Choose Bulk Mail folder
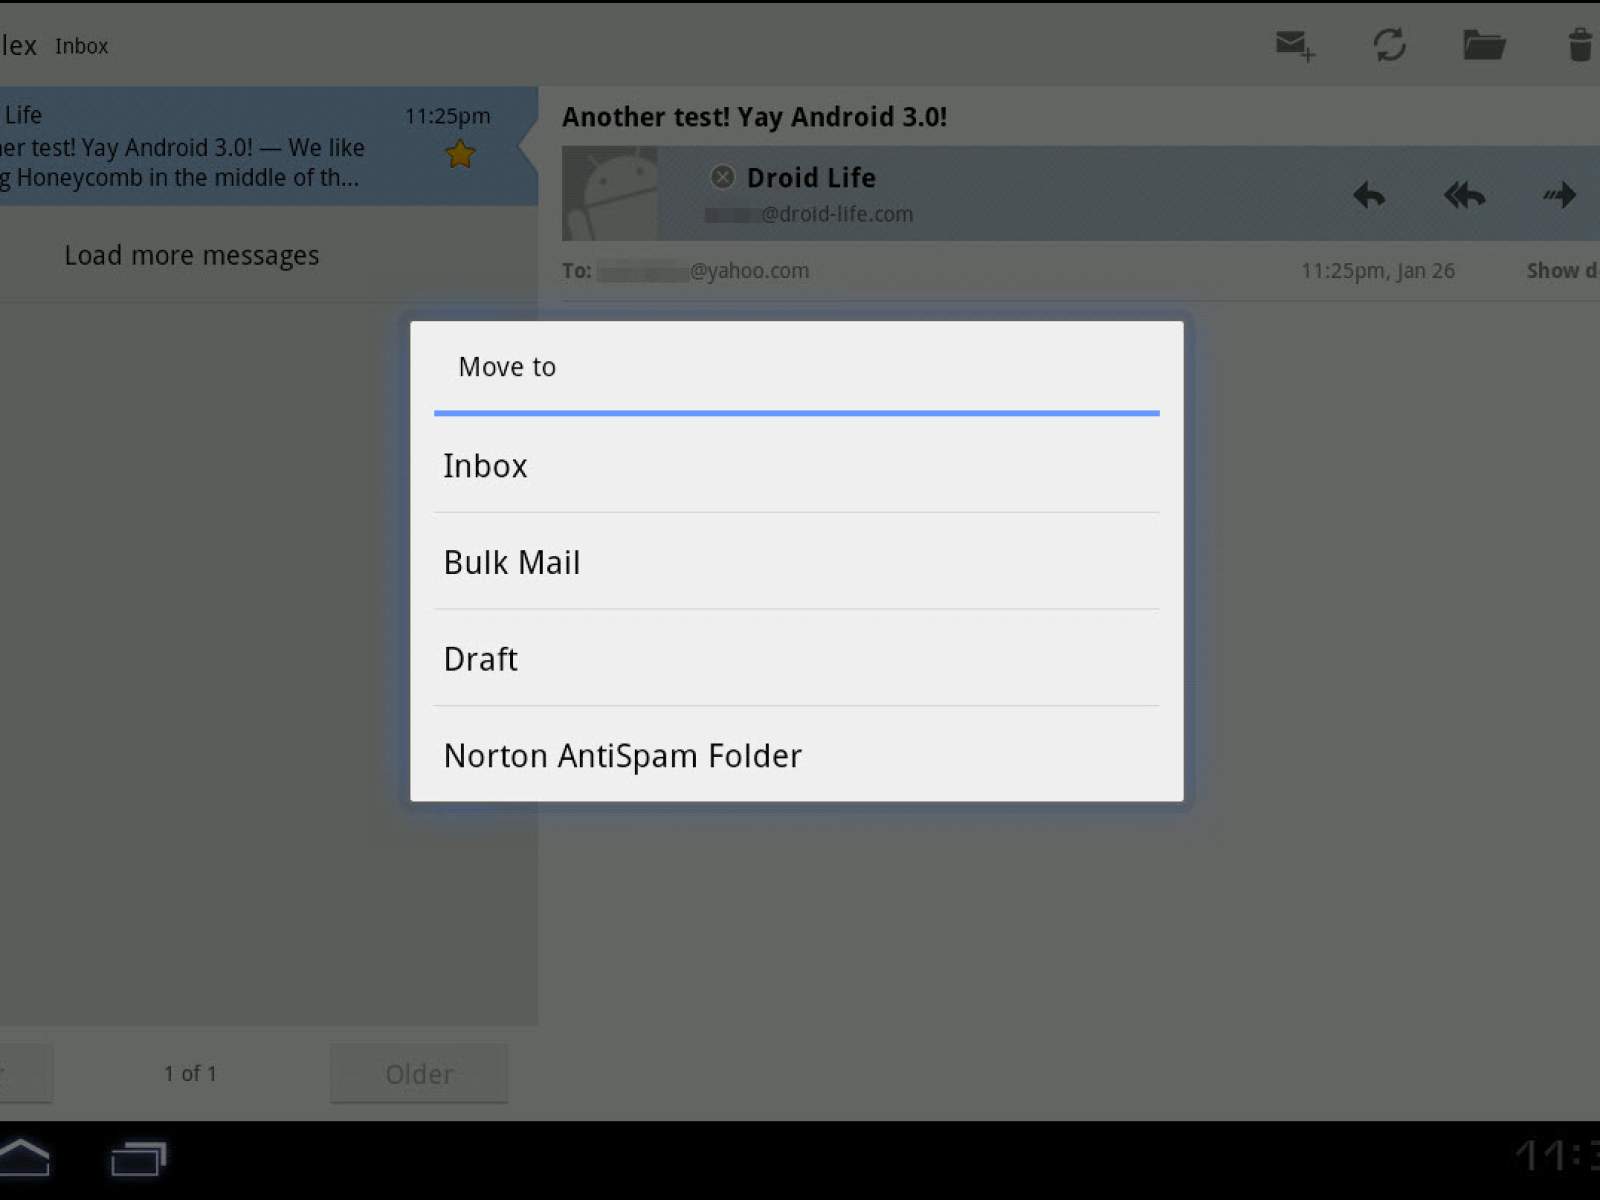The image size is (1600, 1200). 796,562
